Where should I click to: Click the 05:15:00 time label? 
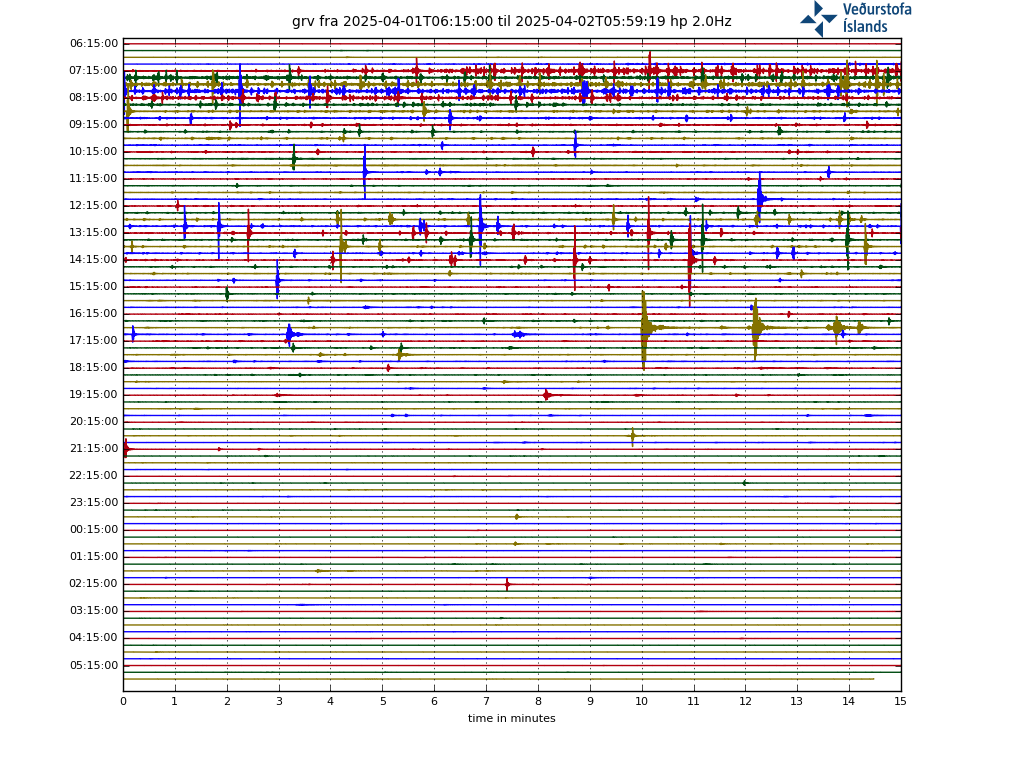(x=94, y=665)
